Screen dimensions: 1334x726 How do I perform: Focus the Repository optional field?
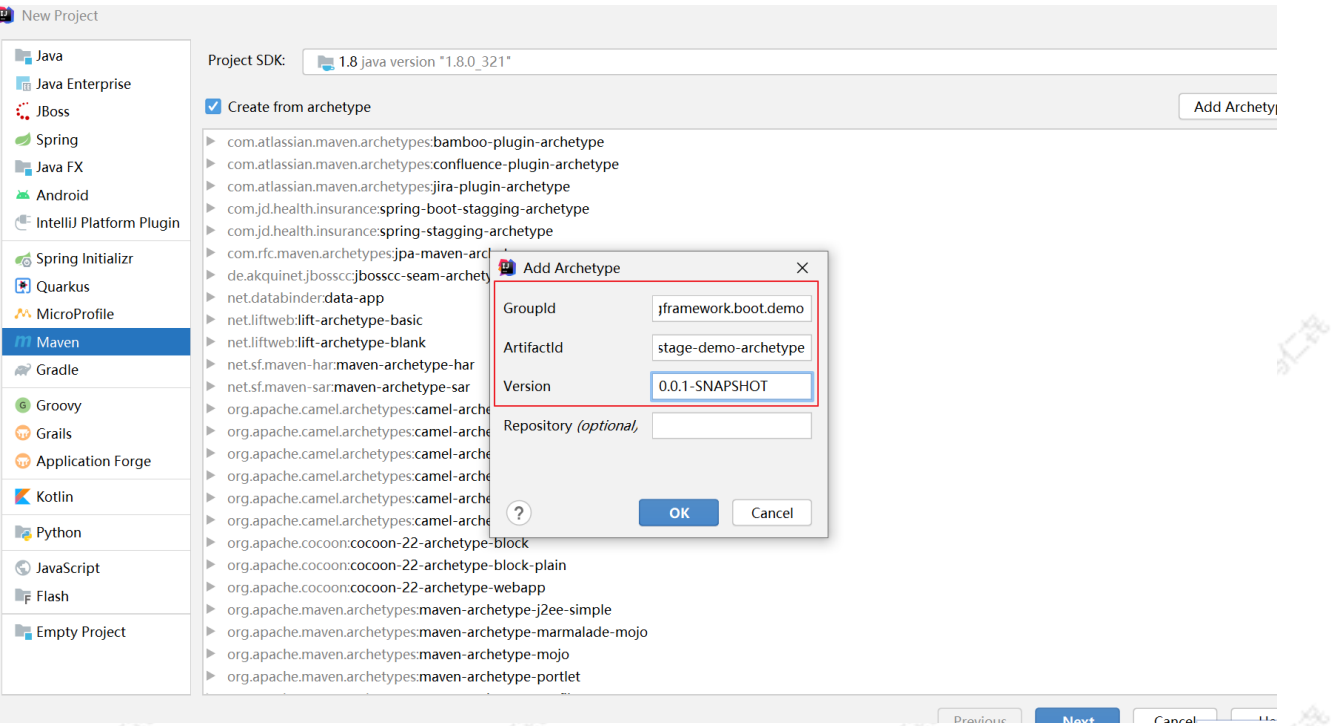(x=732, y=426)
